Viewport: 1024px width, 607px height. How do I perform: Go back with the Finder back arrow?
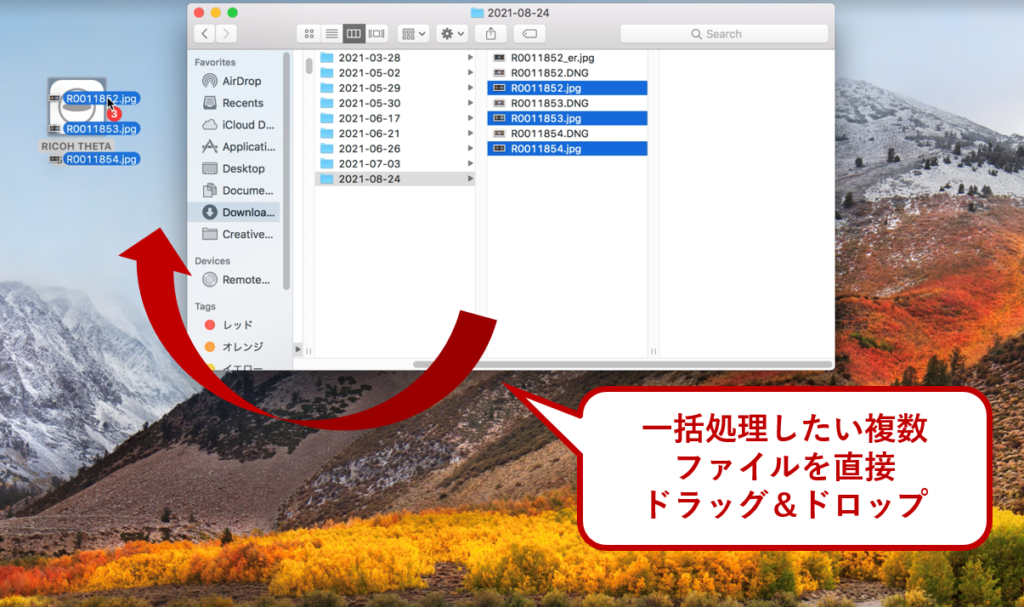tap(204, 33)
